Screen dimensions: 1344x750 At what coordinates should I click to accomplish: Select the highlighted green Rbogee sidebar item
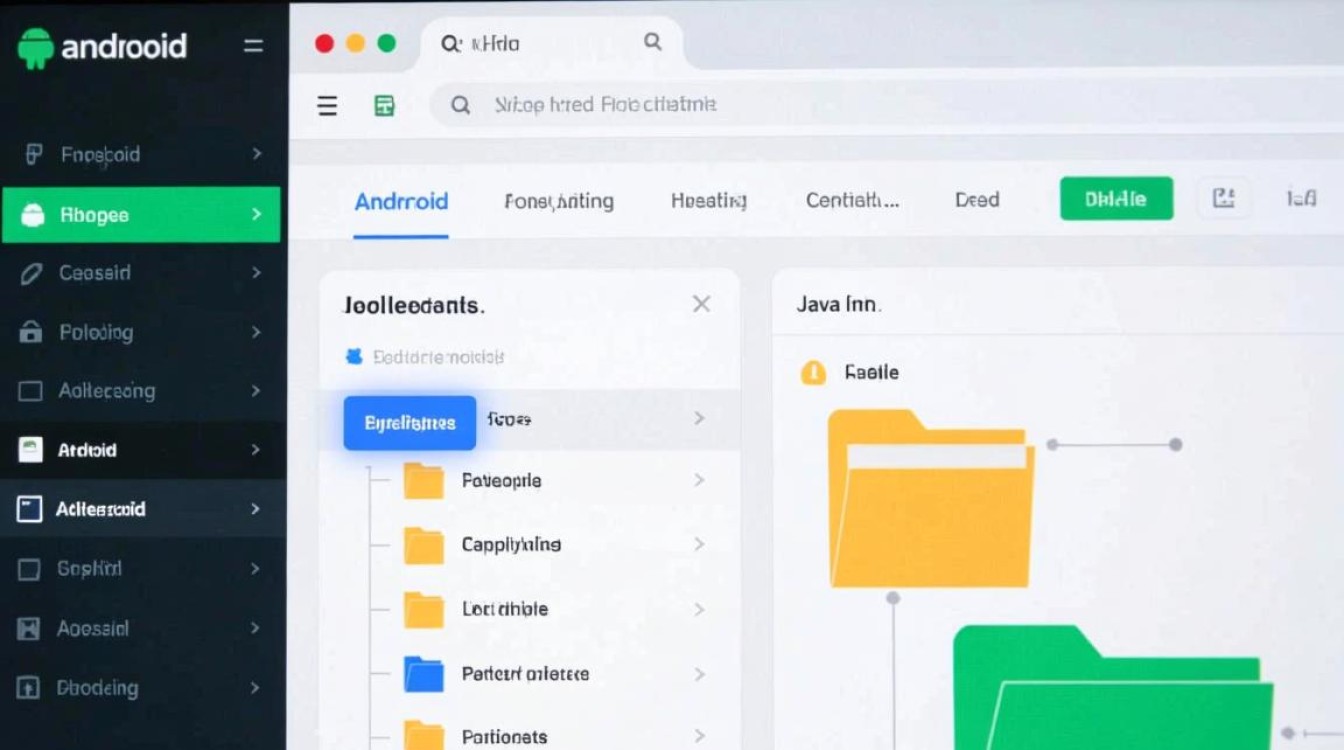click(140, 214)
